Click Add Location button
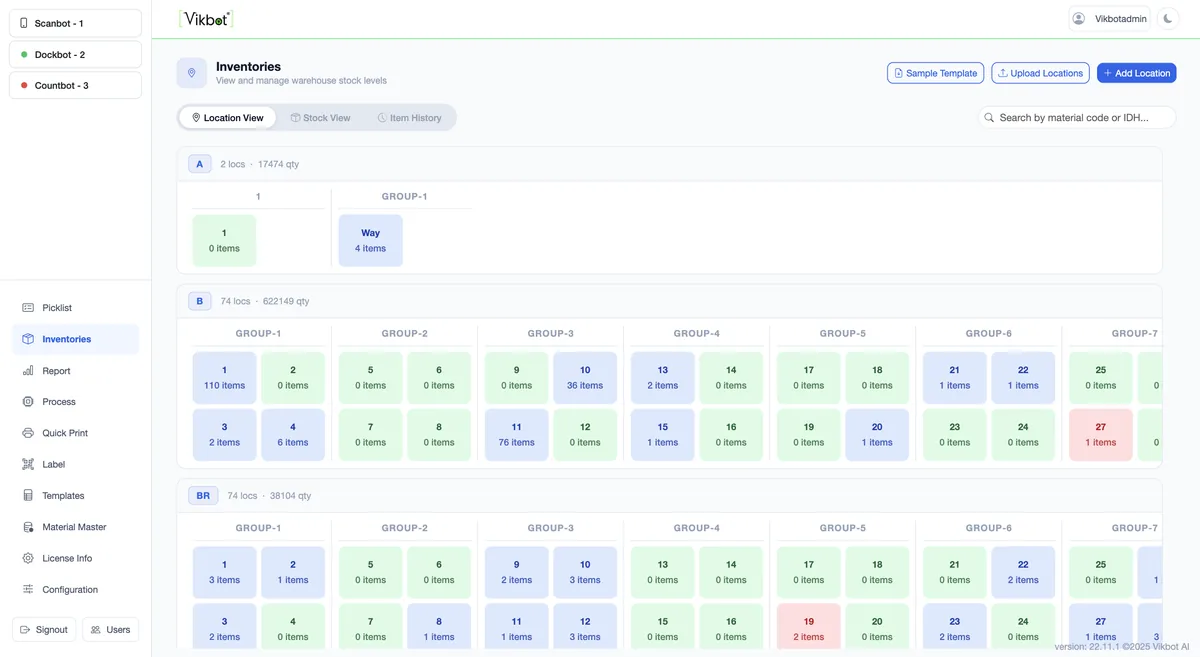Screen dimensions: 1200x657 [x=1136, y=73]
